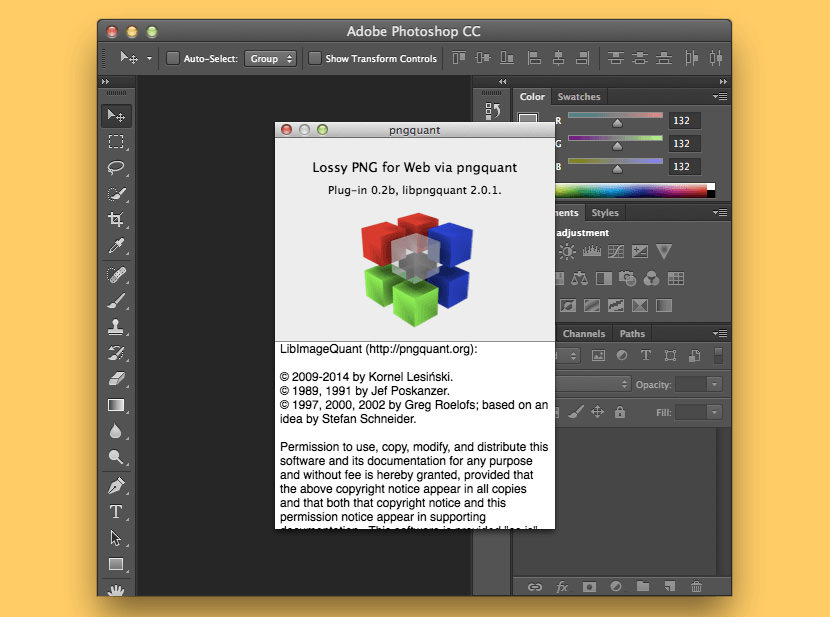Add an Exposure adjustment layer

pos(639,251)
